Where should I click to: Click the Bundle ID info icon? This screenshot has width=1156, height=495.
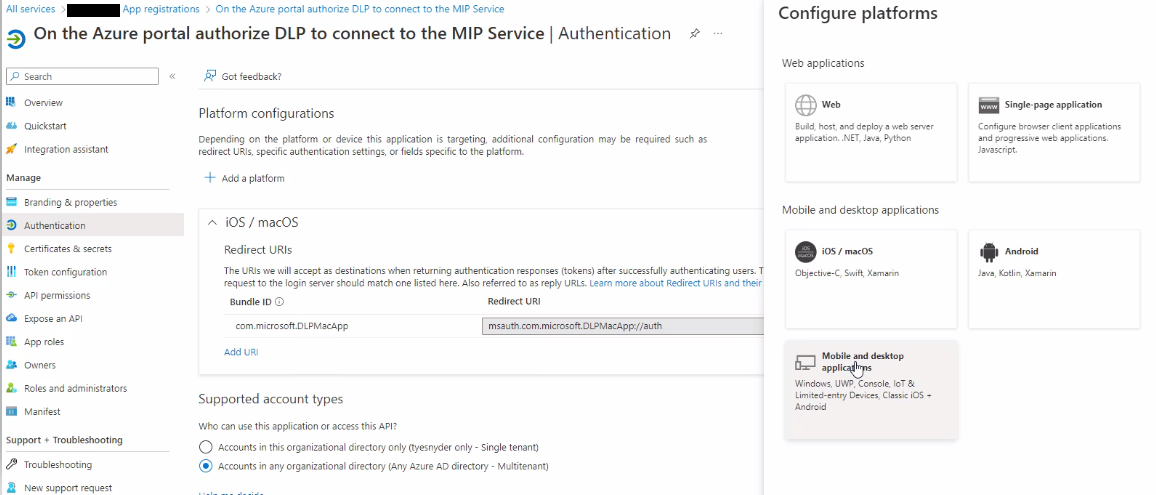tap(279, 302)
